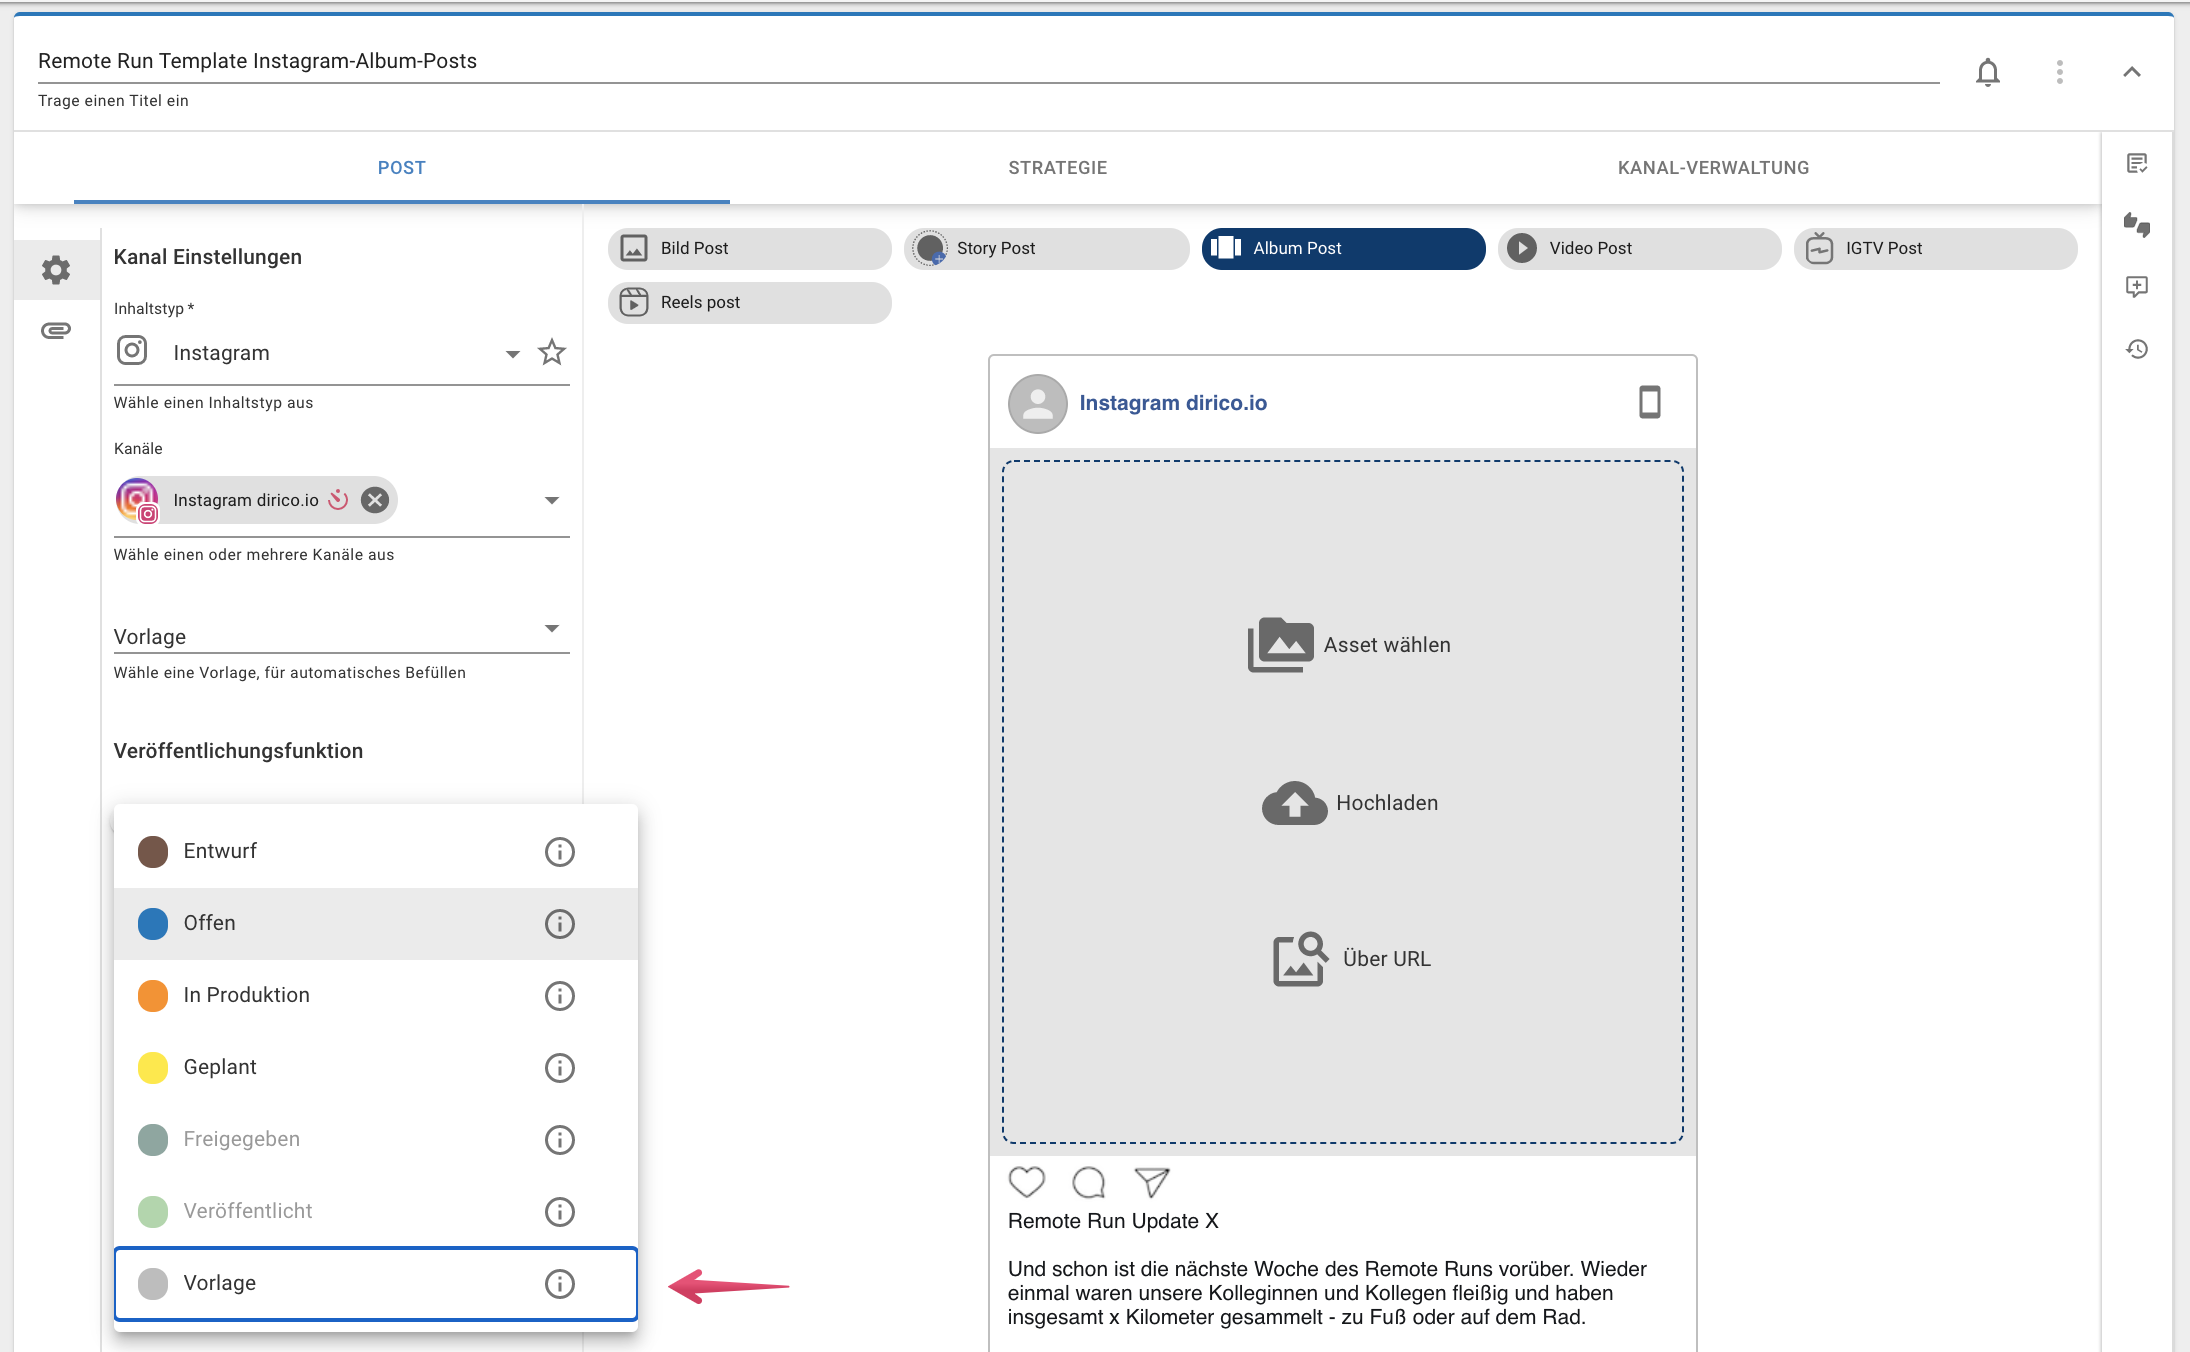Click the comment bubble icon in preview
The height and width of the screenshot is (1352, 2190).
point(1088,1182)
